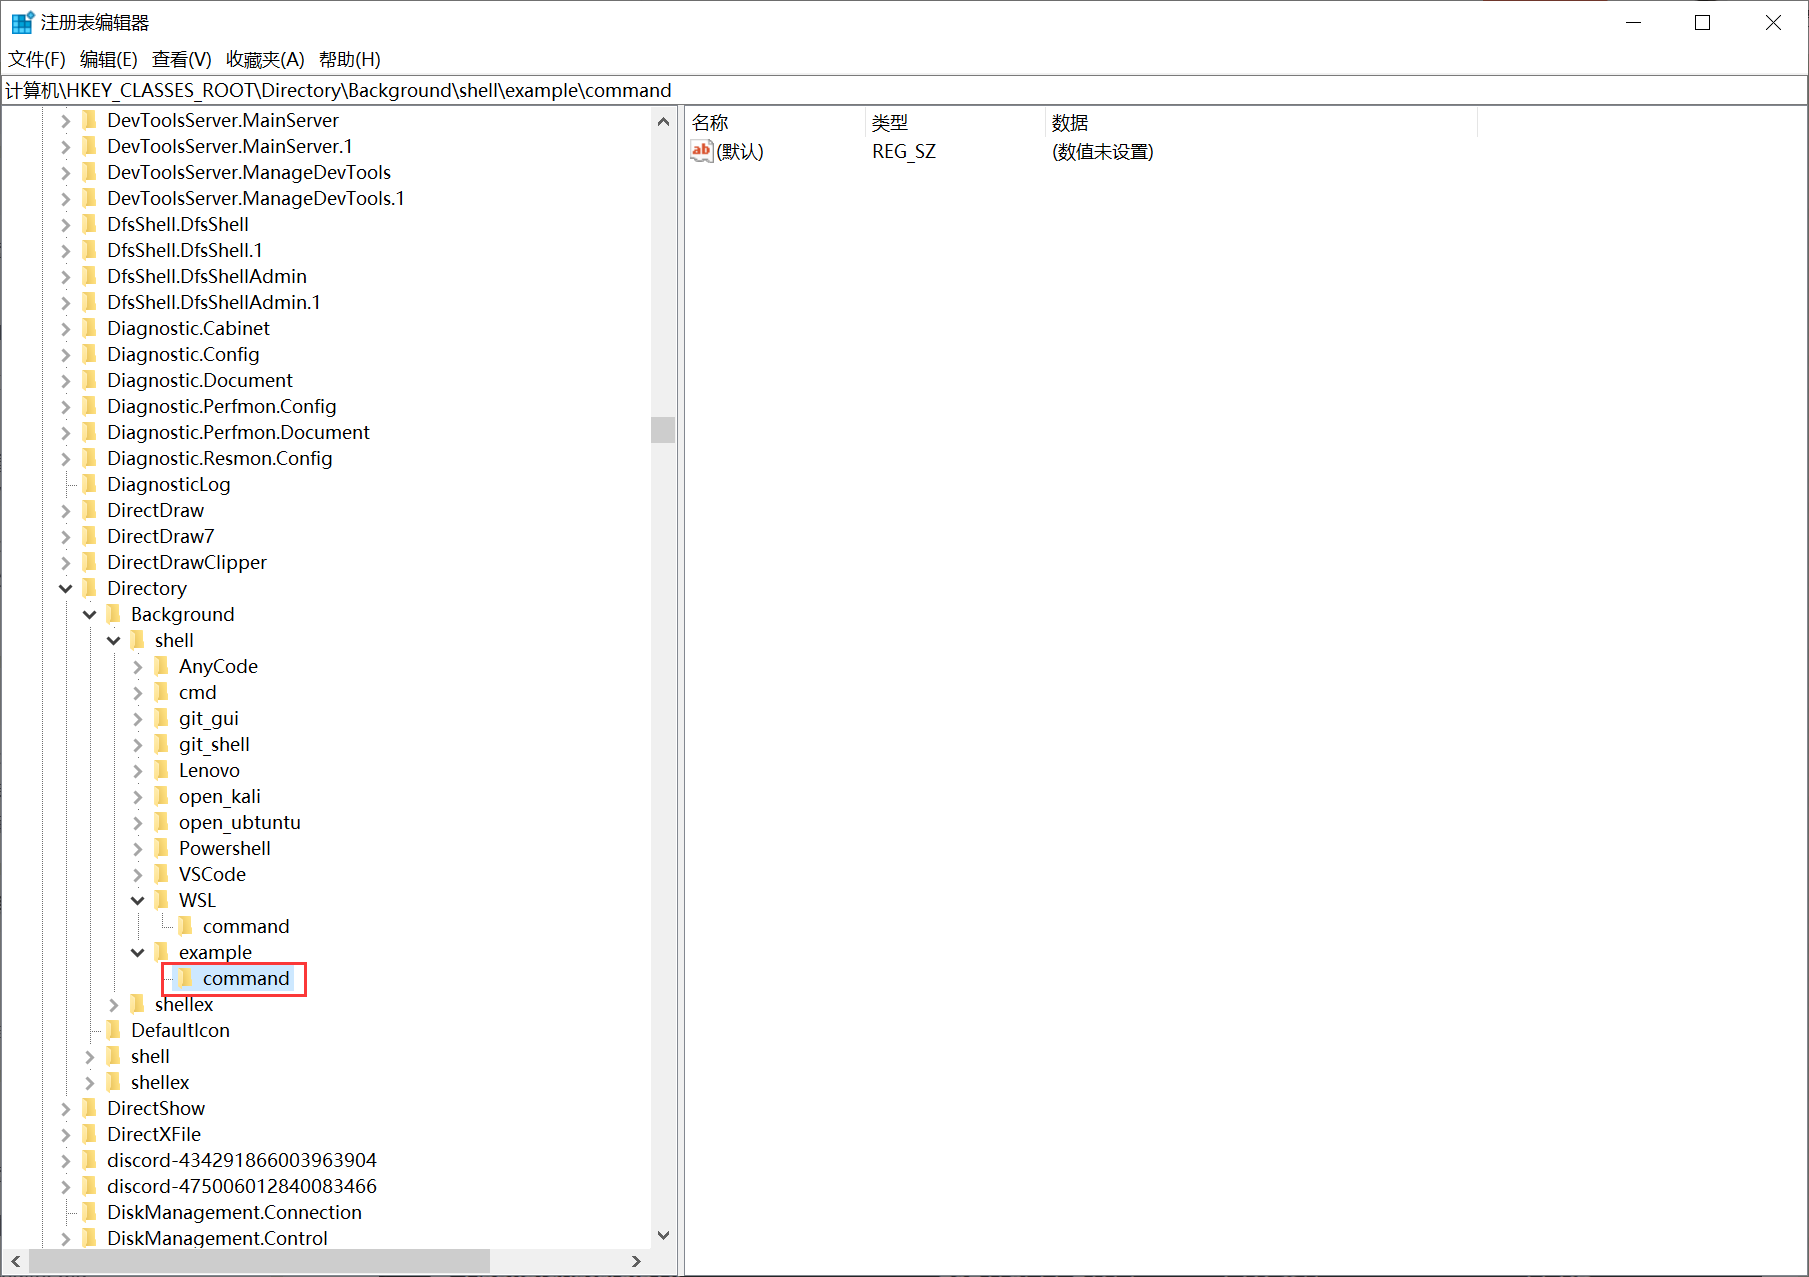Click the folder icon of git_gui key

pyautogui.click(x=162, y=718)
